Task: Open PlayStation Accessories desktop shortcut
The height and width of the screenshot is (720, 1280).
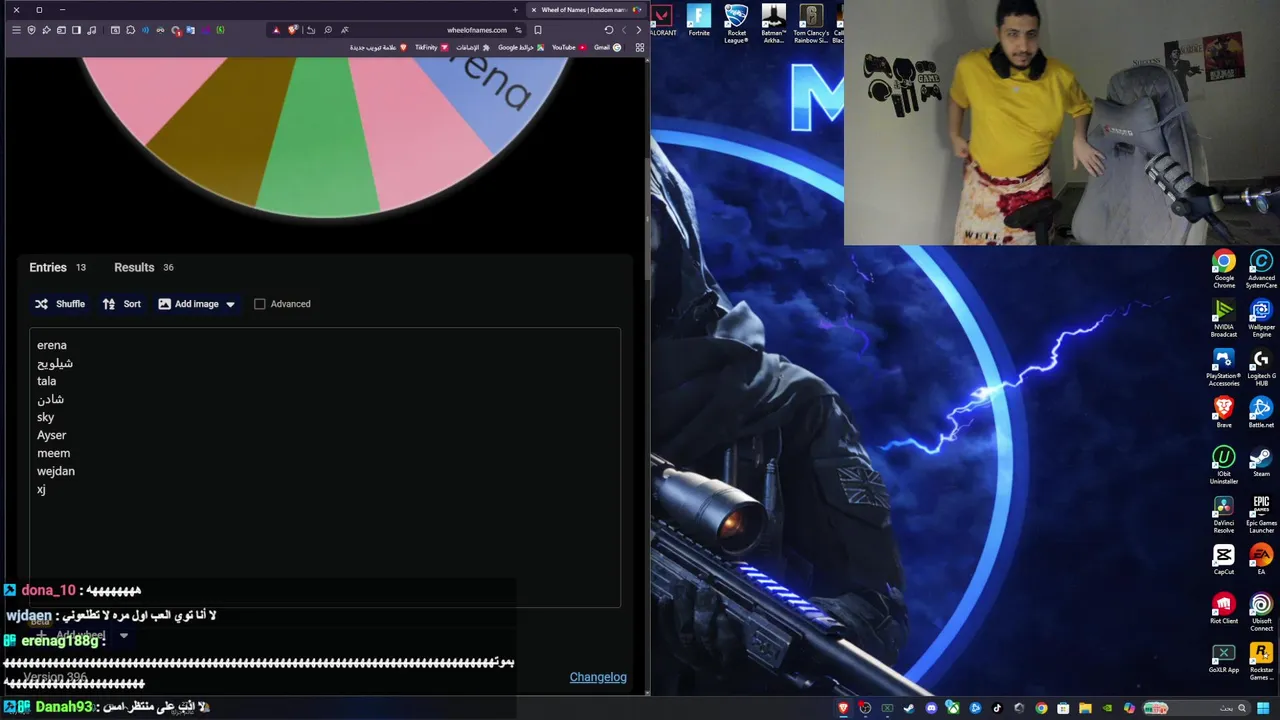Action: (x=1224, y=367)
